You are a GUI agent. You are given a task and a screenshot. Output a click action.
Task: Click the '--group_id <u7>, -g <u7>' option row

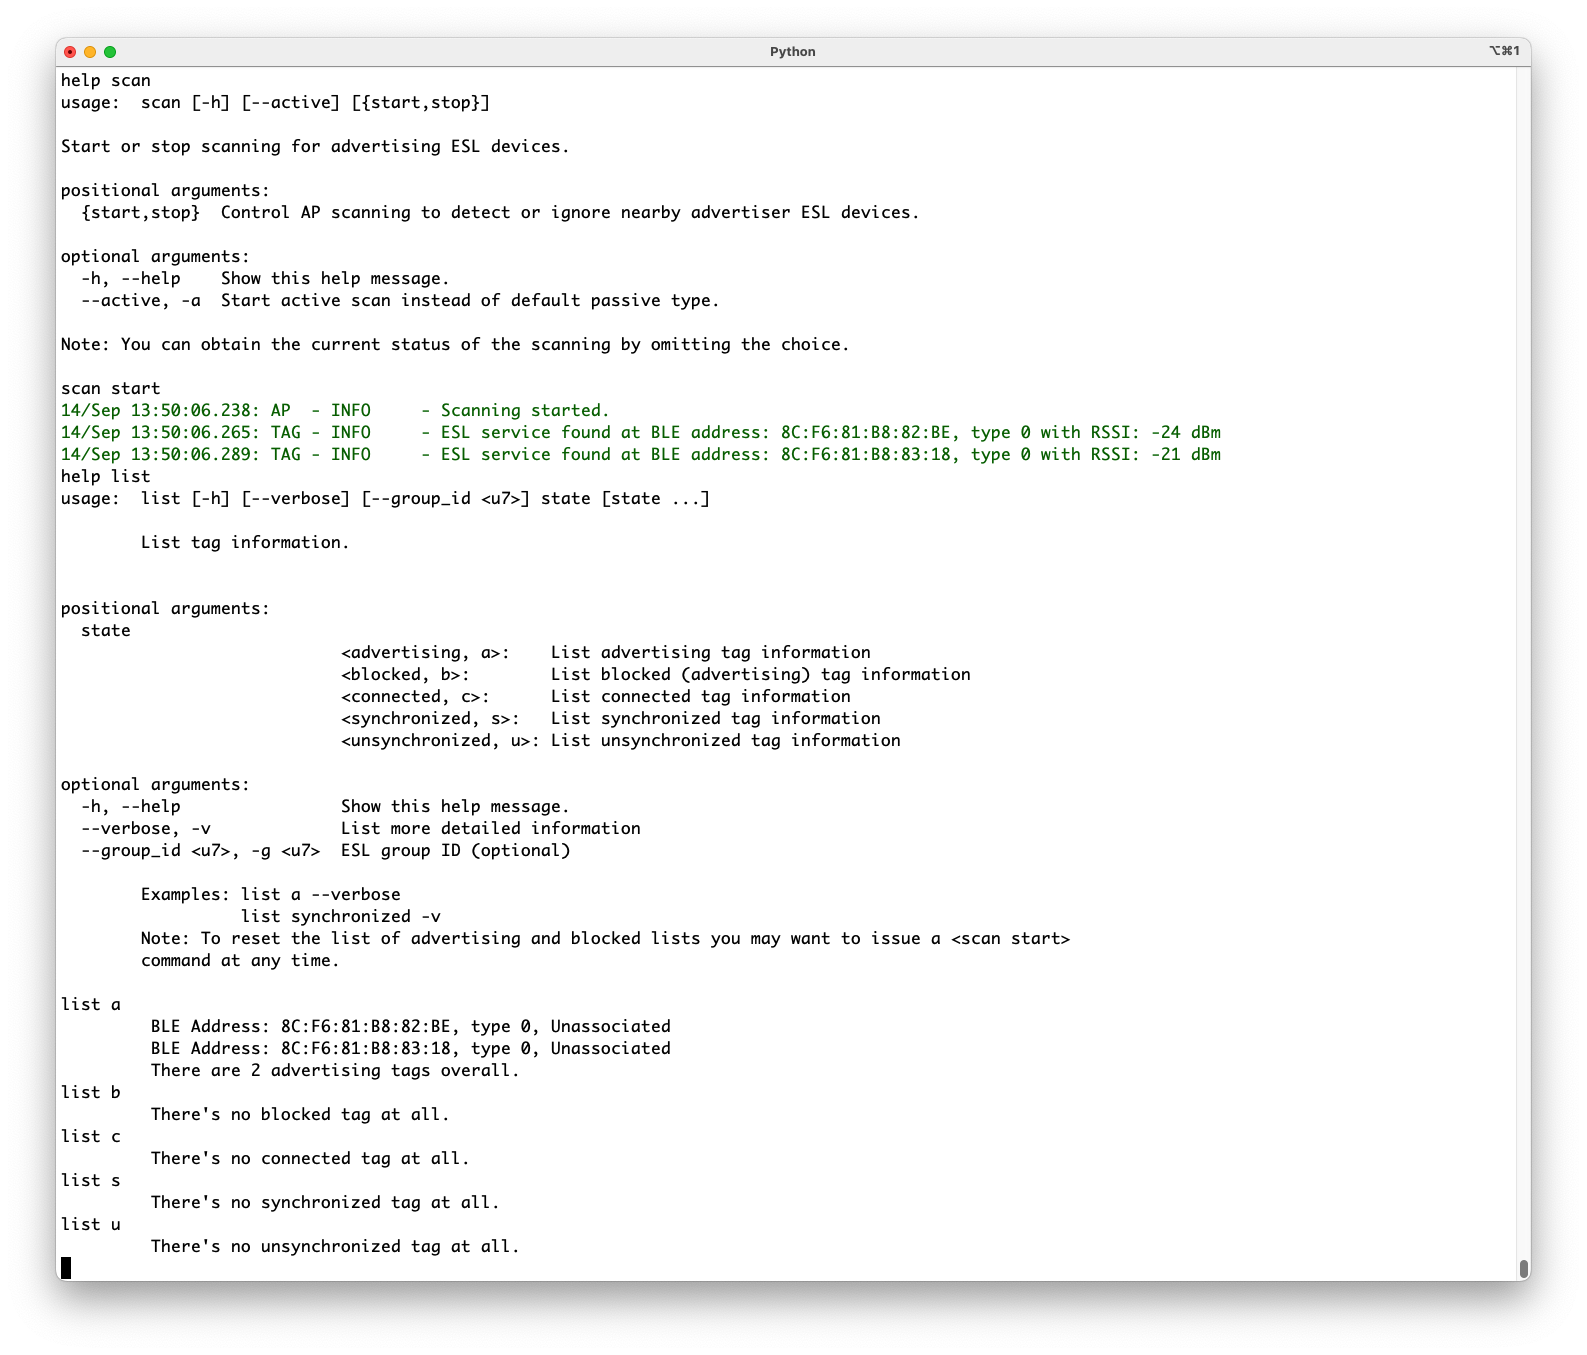point(326,850)
